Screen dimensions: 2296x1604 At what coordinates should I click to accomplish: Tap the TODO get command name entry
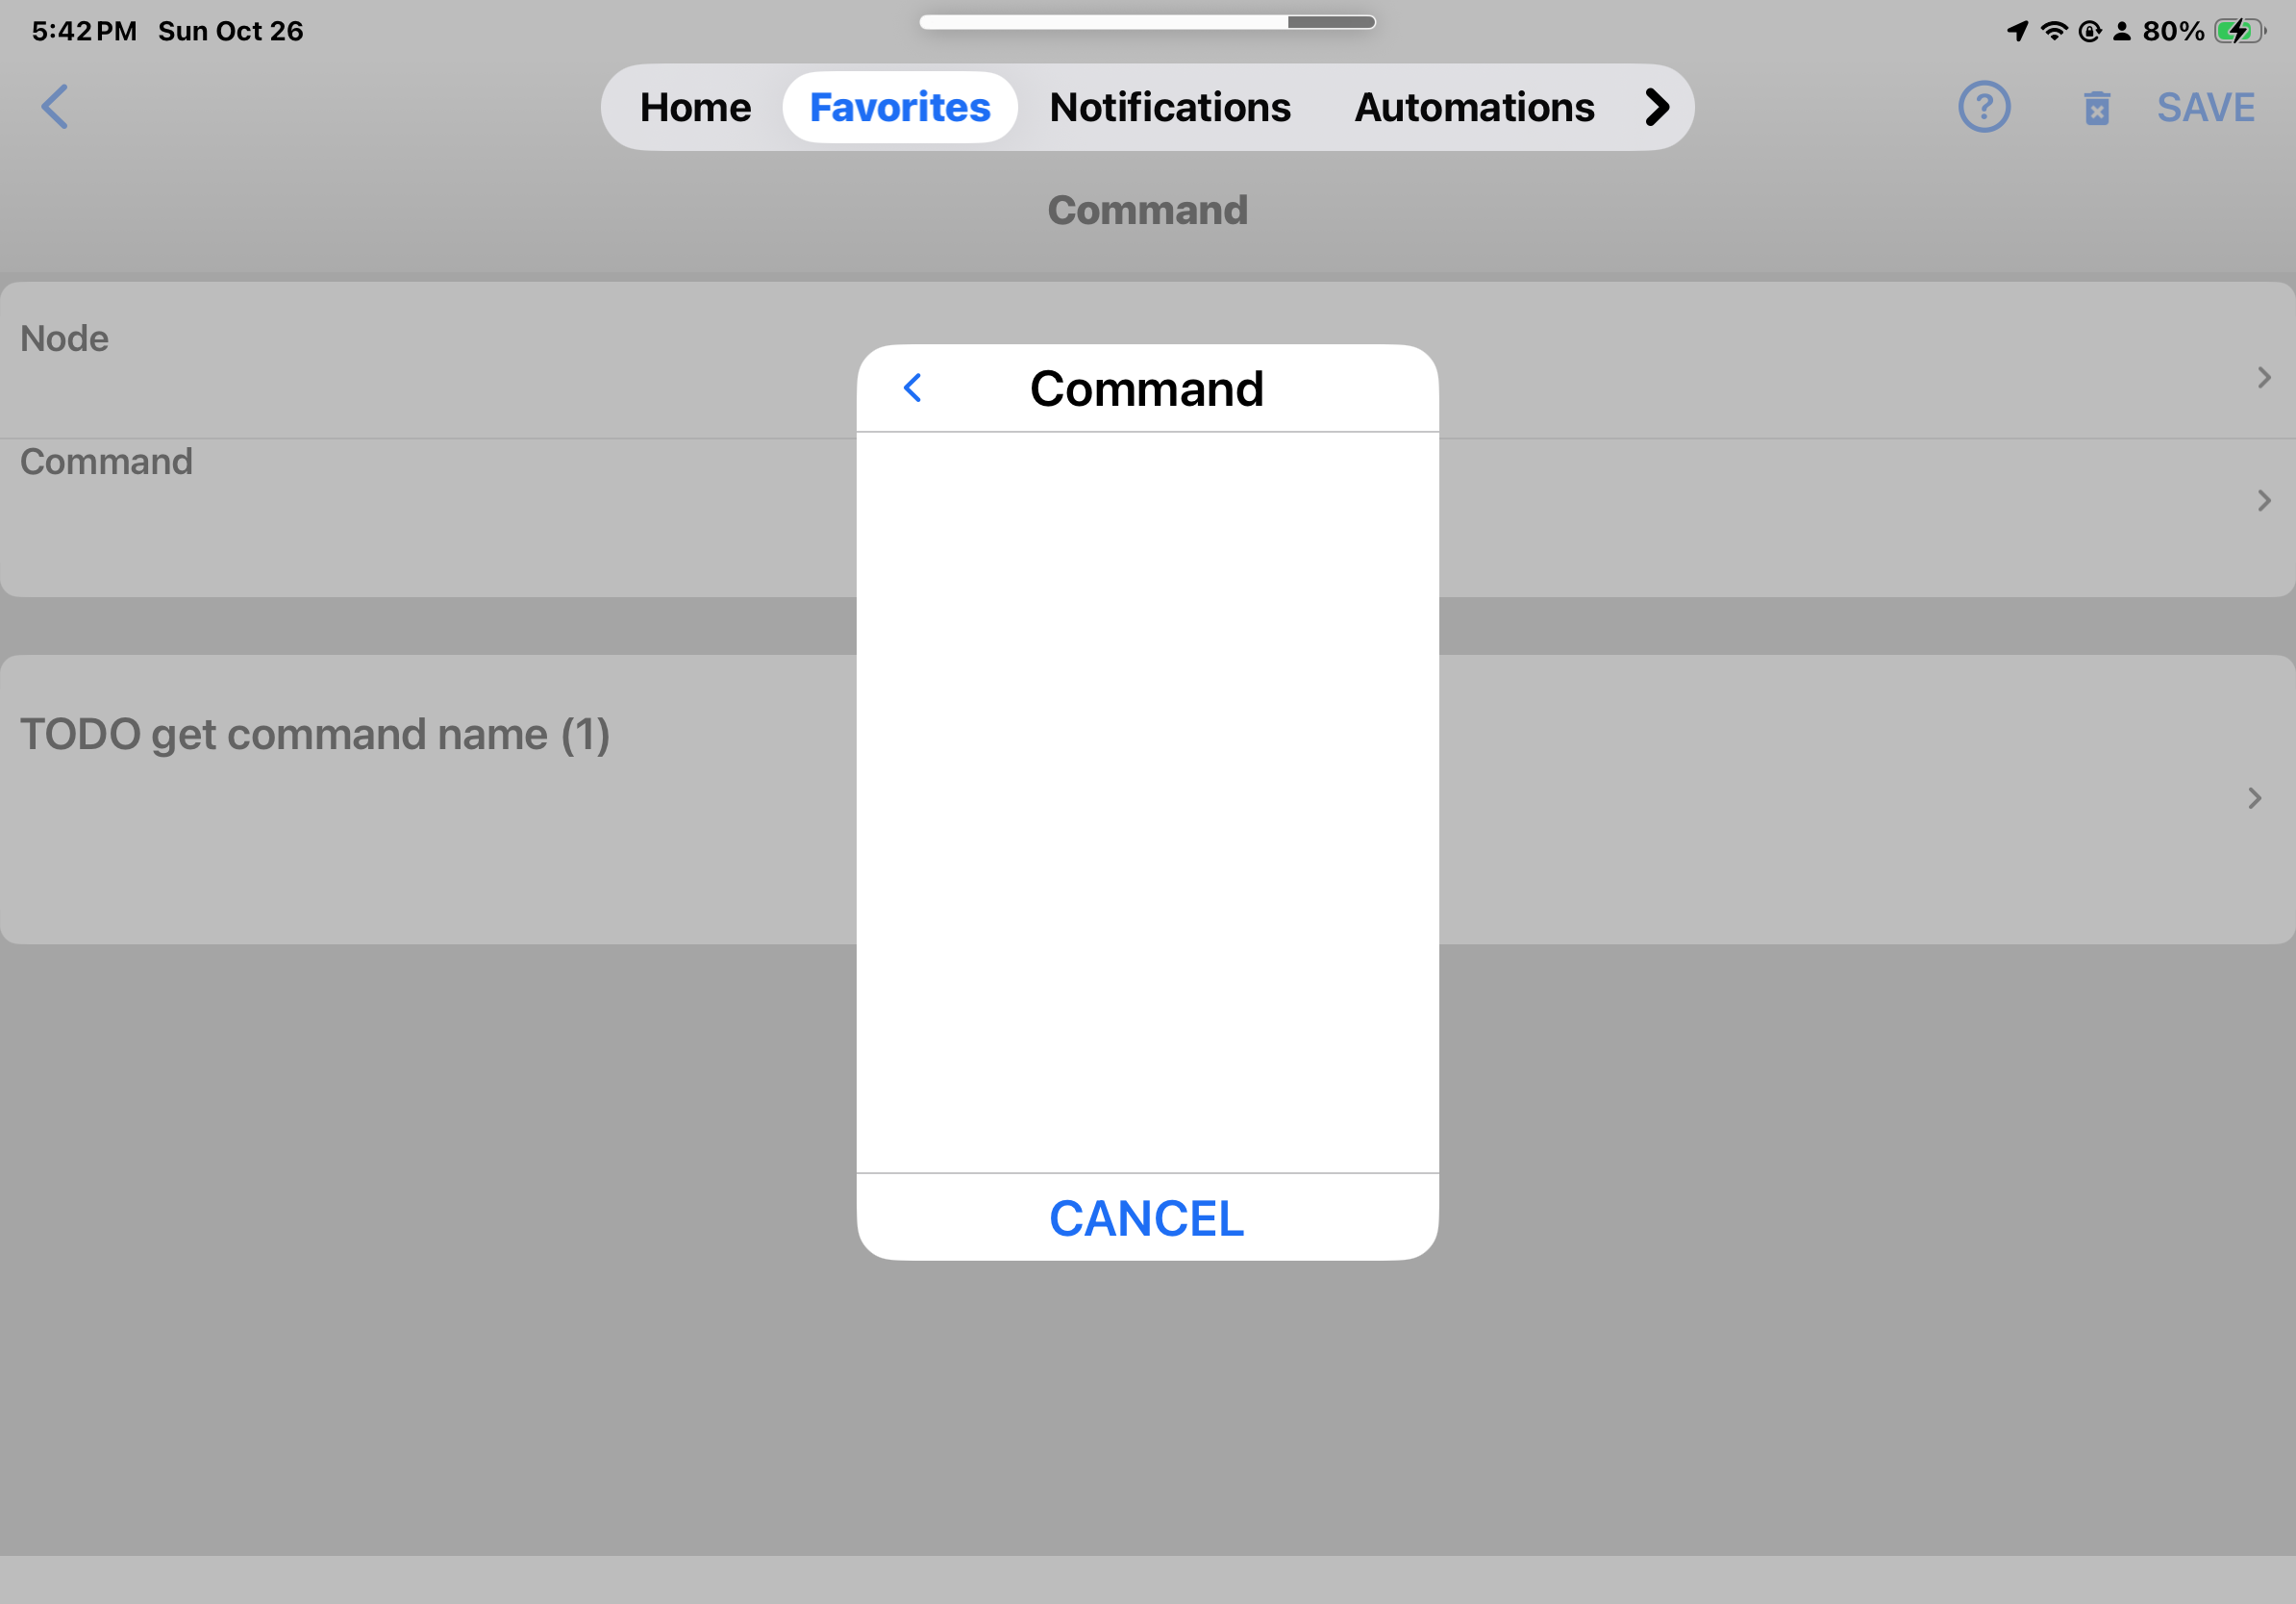pos(315,735)
